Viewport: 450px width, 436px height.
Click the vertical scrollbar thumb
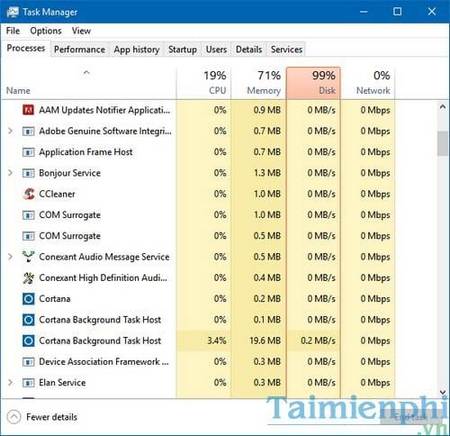(x=443, y=143)
